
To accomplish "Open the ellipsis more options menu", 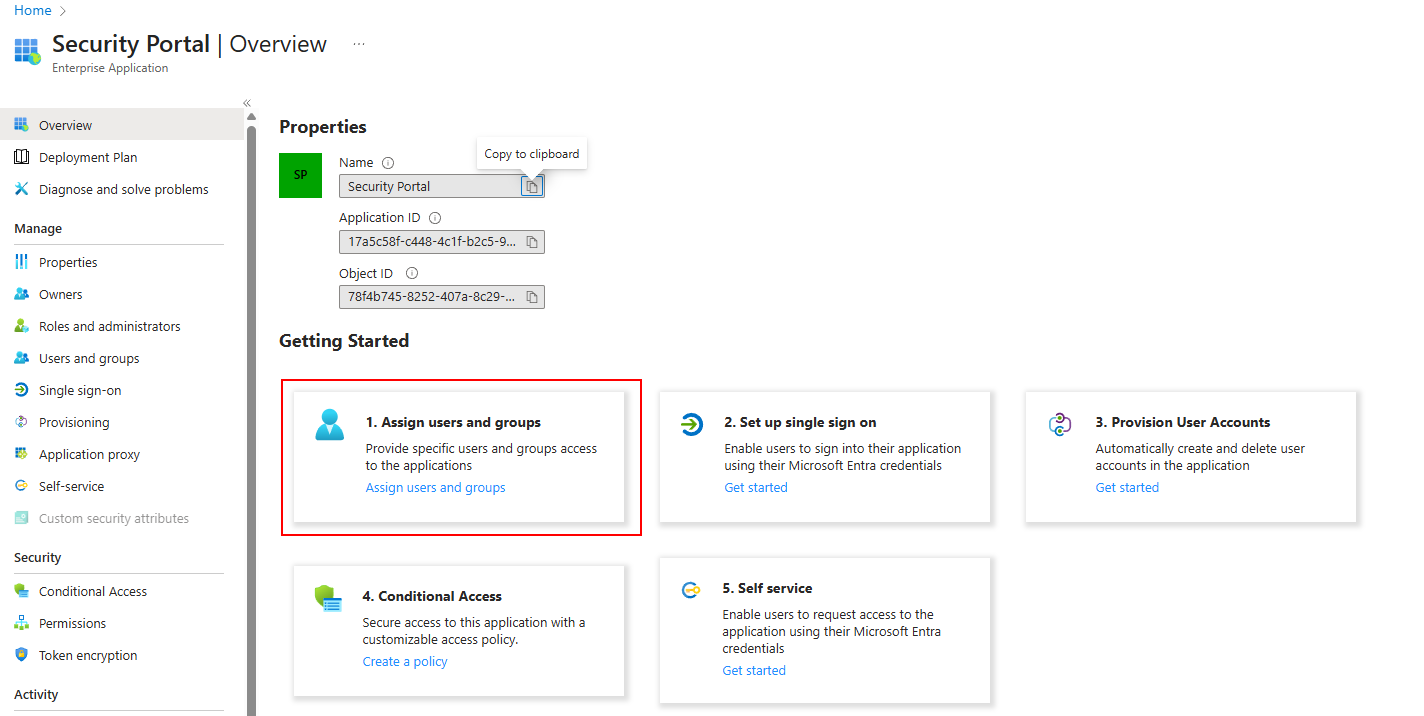I will click(x=359, y=44).
